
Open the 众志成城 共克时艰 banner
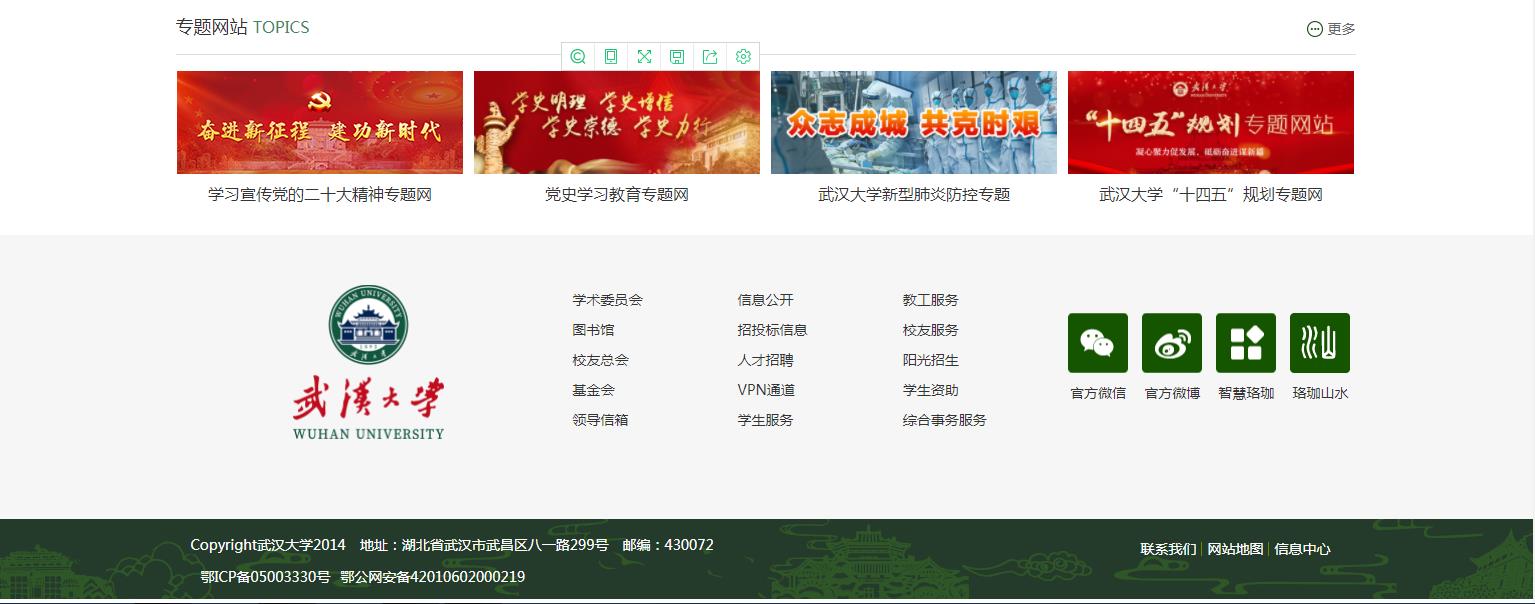click(914, 122)
